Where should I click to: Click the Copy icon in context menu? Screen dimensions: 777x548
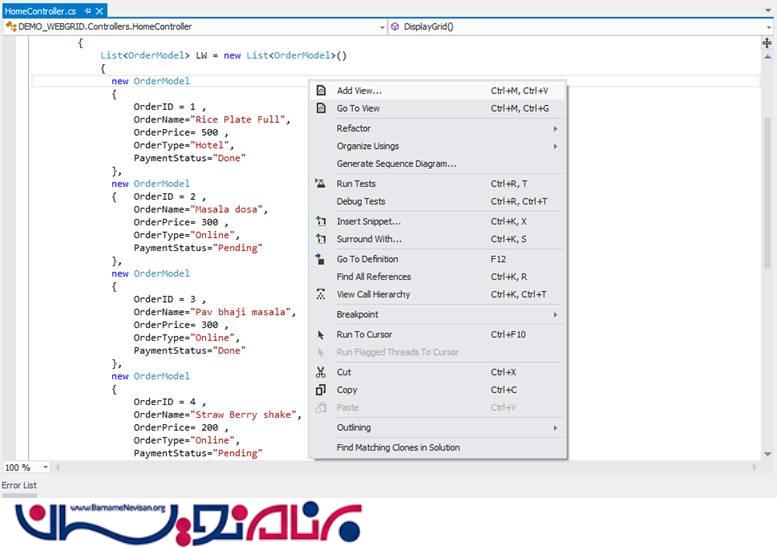point(321,390)
